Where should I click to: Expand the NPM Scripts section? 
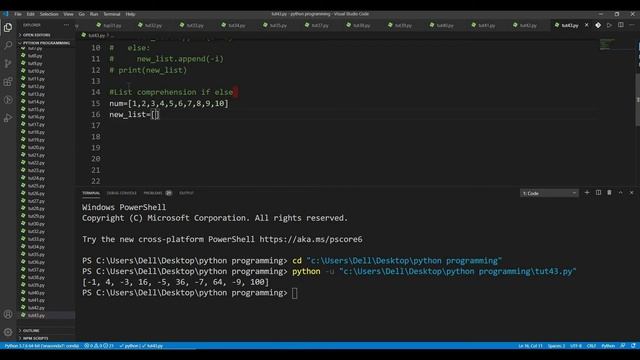click(x=46, y=338)
